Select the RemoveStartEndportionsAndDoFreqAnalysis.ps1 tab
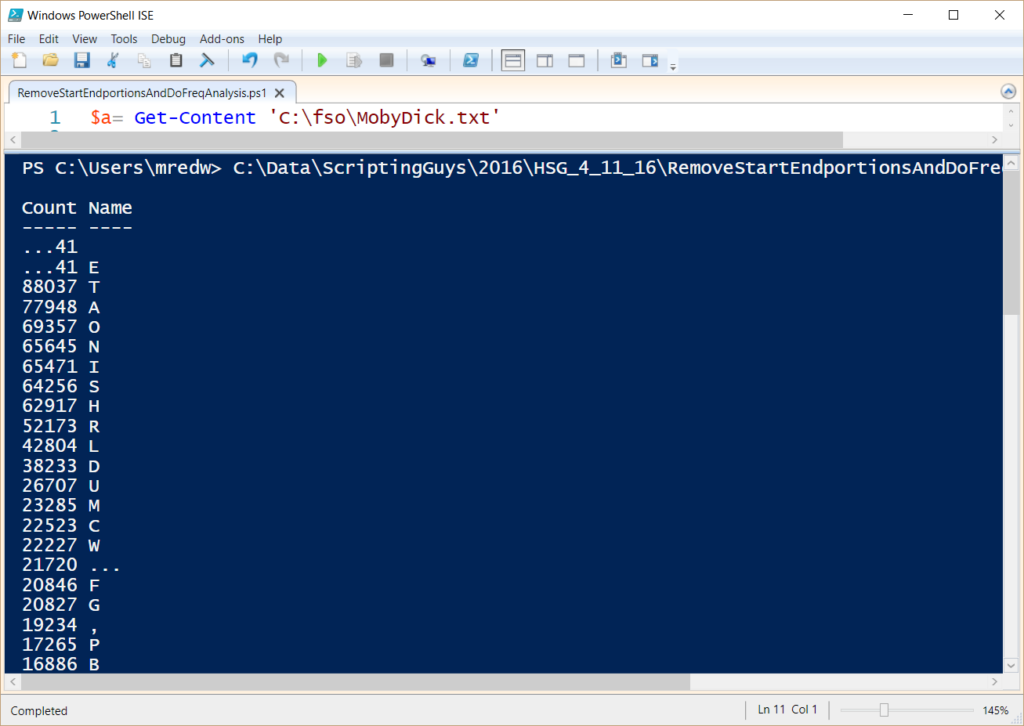 142,93
